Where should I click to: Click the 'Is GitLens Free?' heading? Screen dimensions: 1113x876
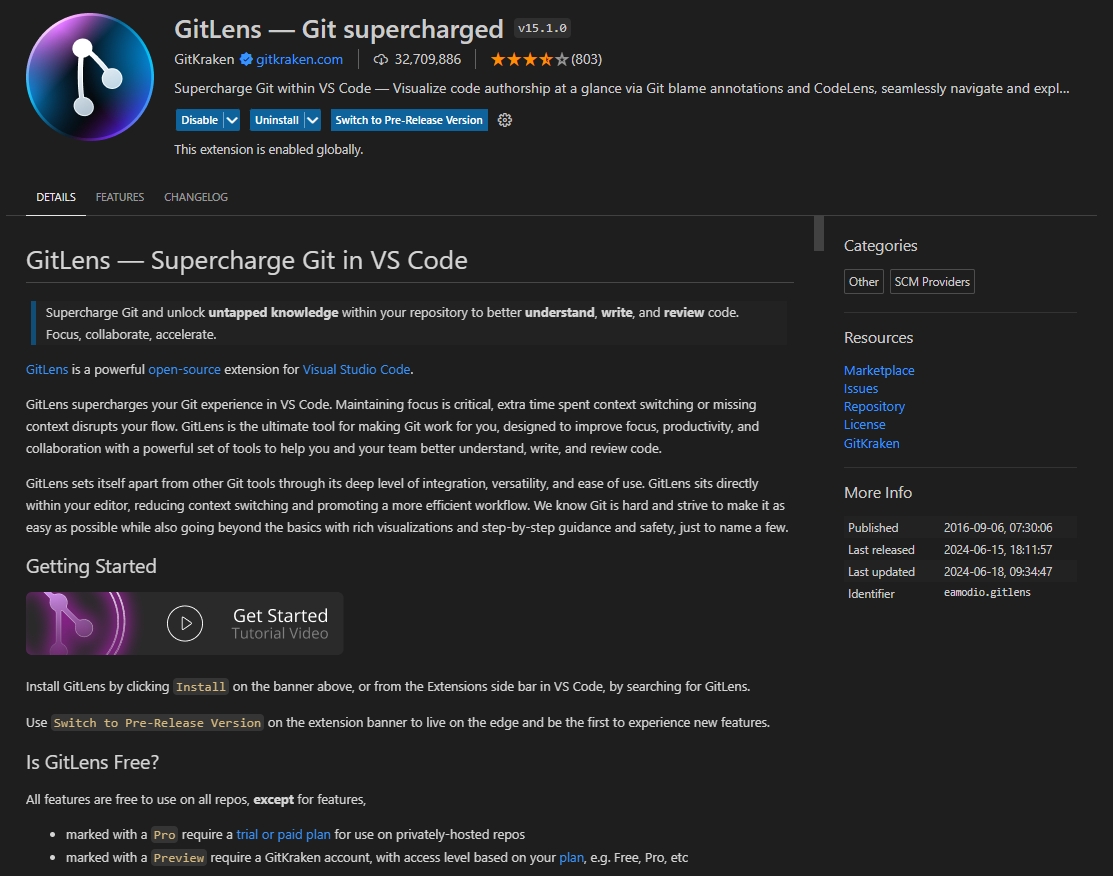[92, 762]
